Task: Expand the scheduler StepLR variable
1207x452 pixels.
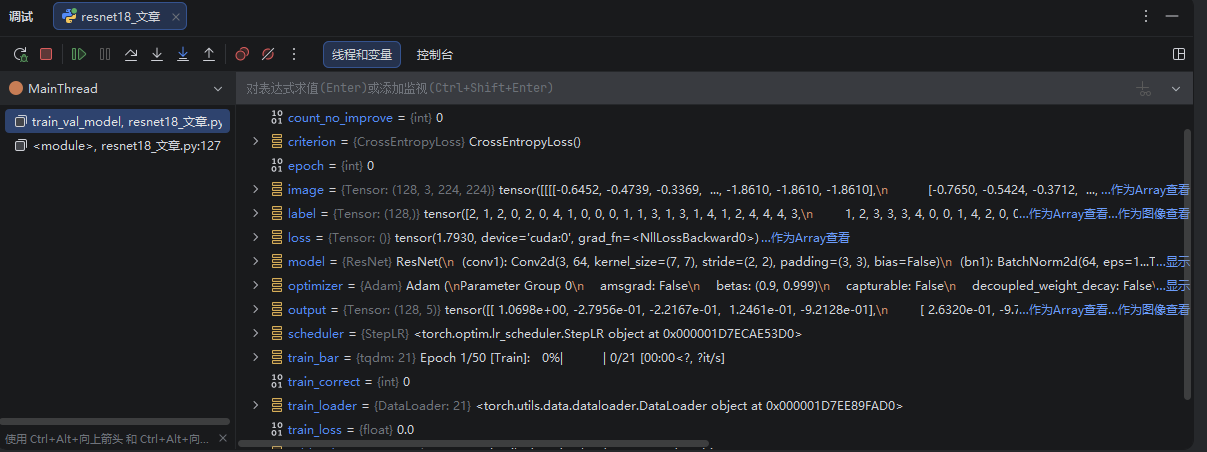Action: (x=256, y=333)
